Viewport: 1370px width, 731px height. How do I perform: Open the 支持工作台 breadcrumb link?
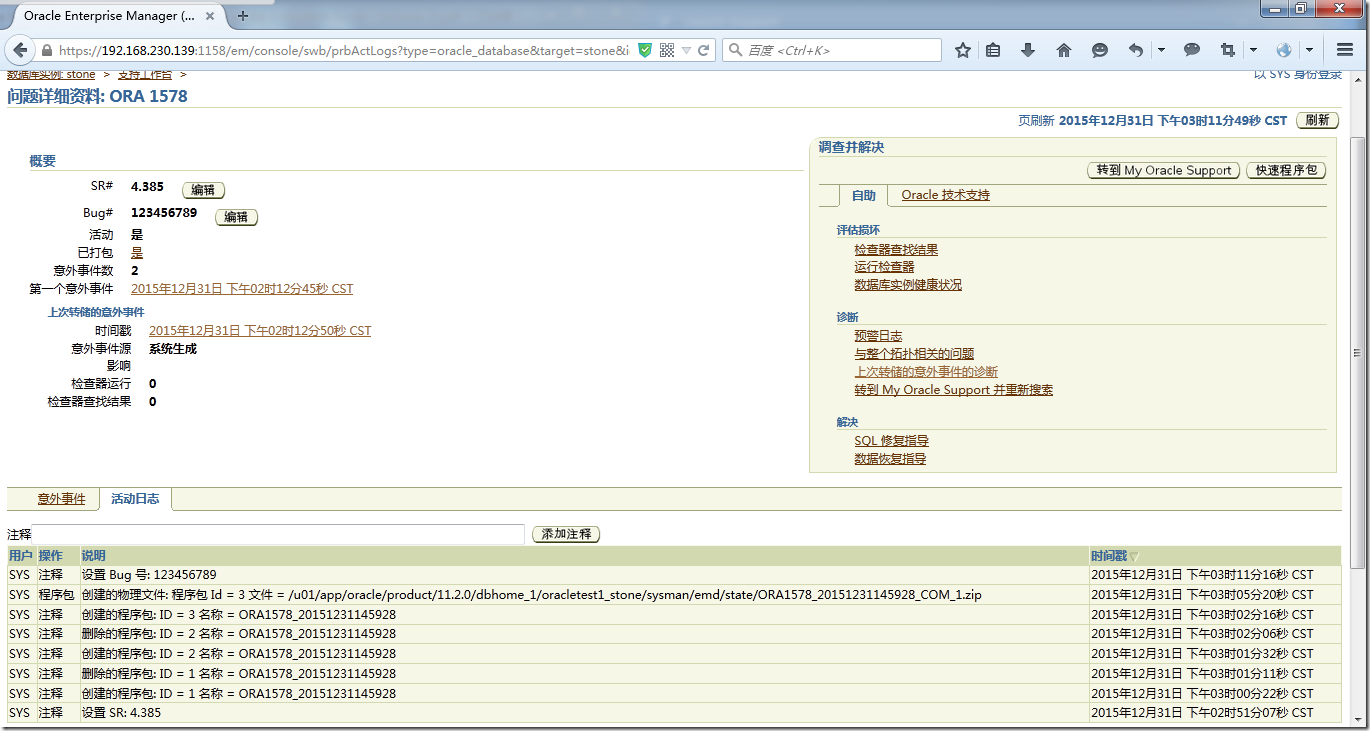coord(145,74)
